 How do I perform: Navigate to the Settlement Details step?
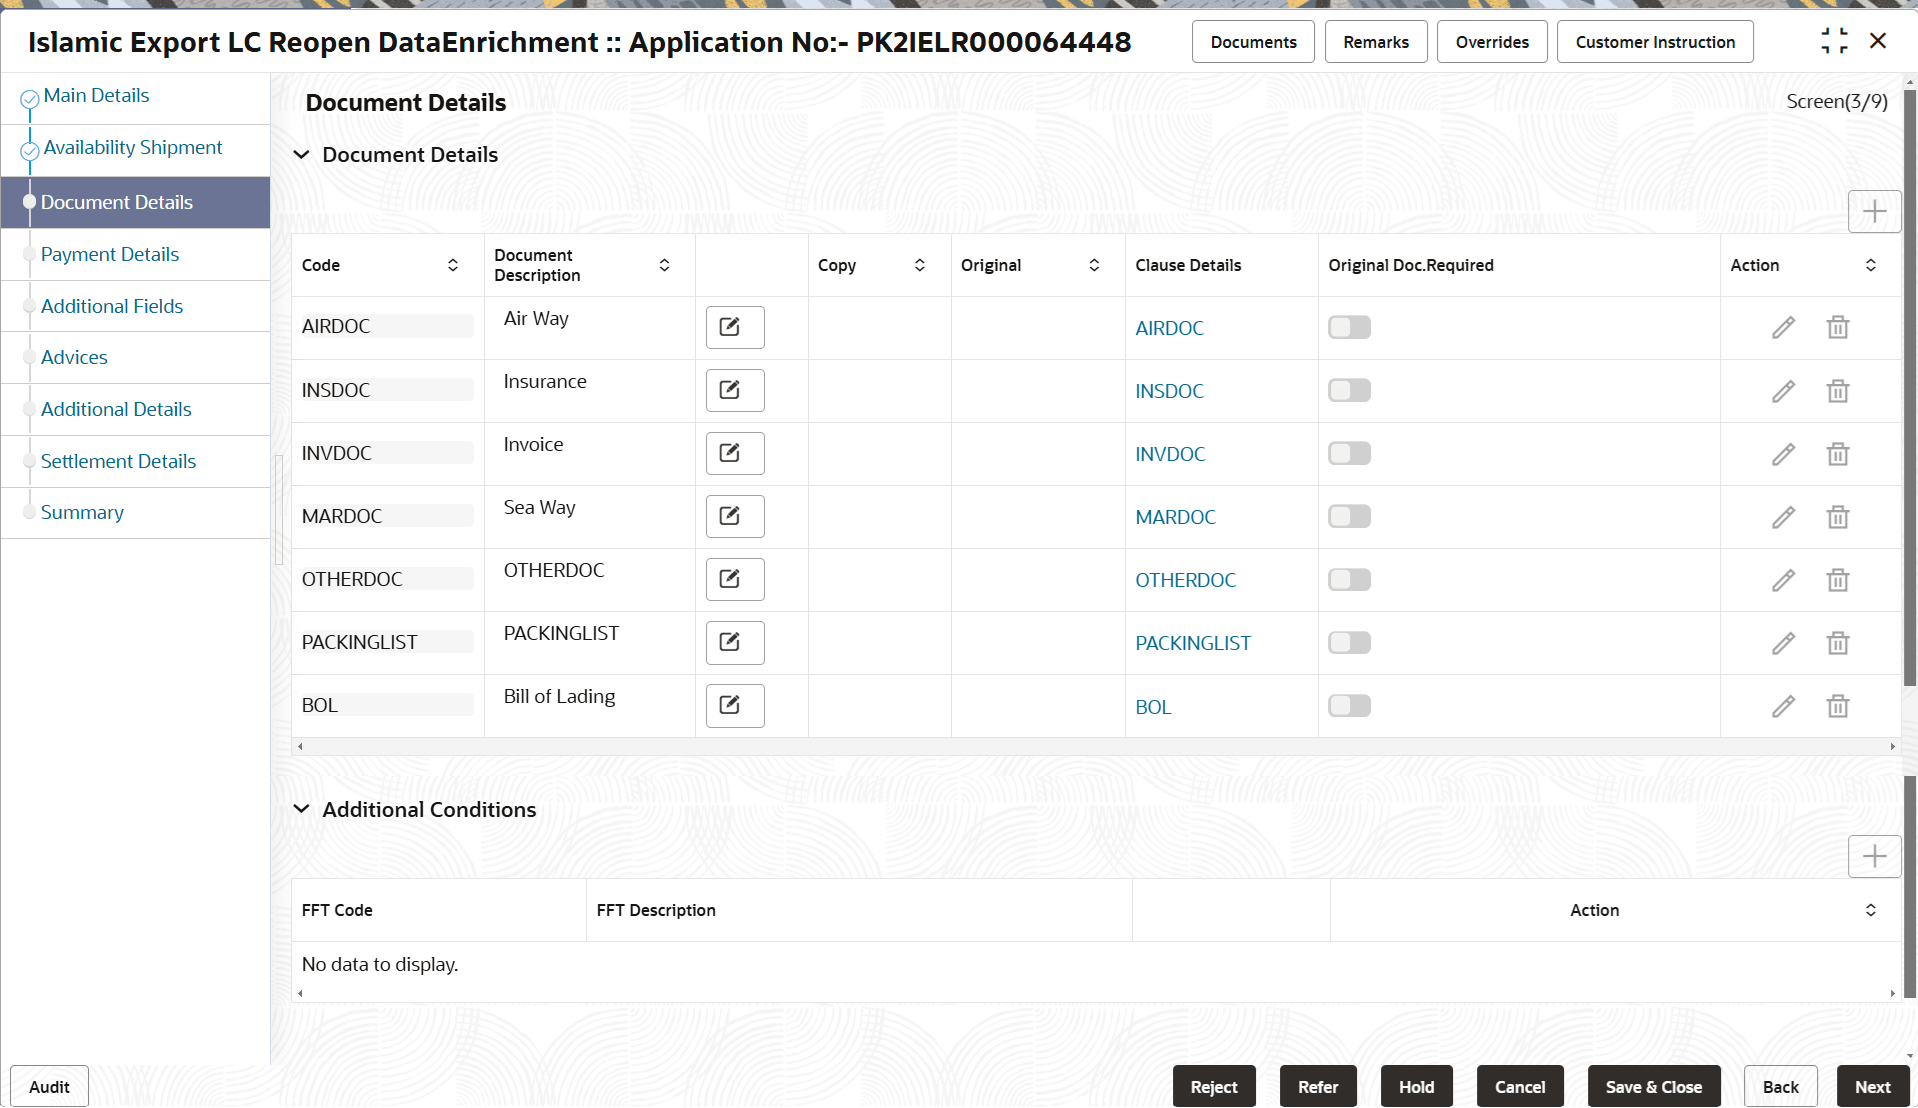coord(118,461)
